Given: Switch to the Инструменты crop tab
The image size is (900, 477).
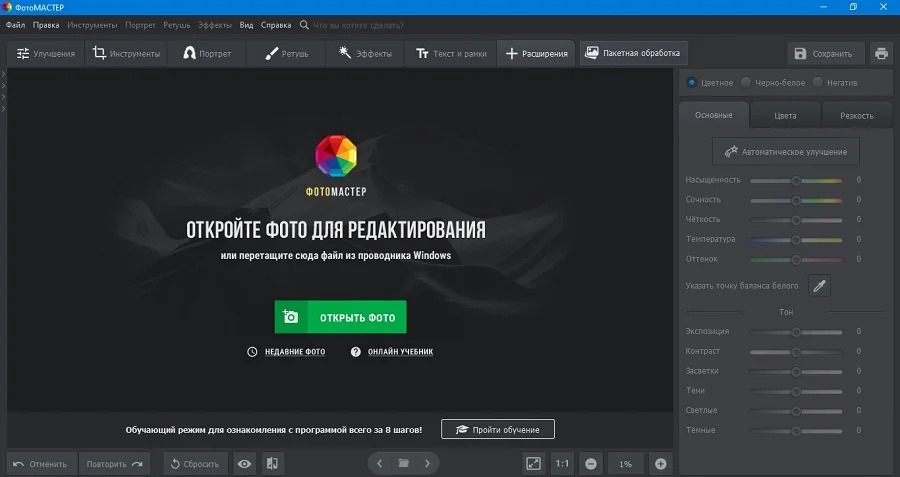Looking at the screenshot, I should tap(126, 53).
